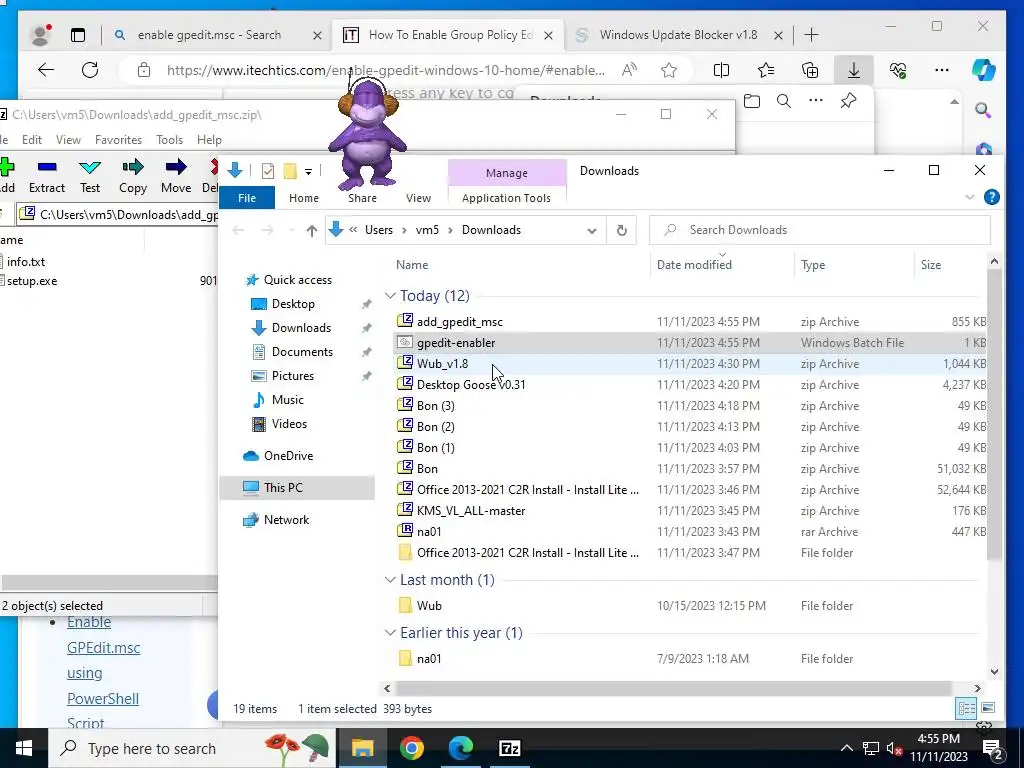
Task: Click Explorer Up one level arrow
Action: click(312, 231)
